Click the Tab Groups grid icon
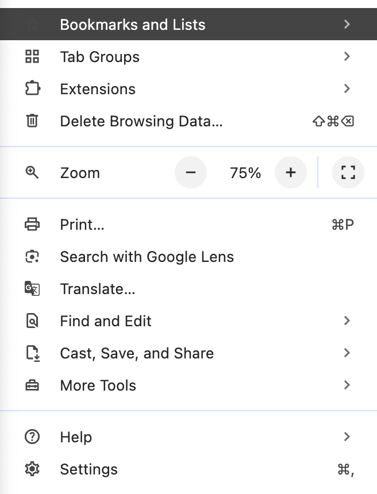This screenshot has height=494, width=377. click(x=32, y=56)
